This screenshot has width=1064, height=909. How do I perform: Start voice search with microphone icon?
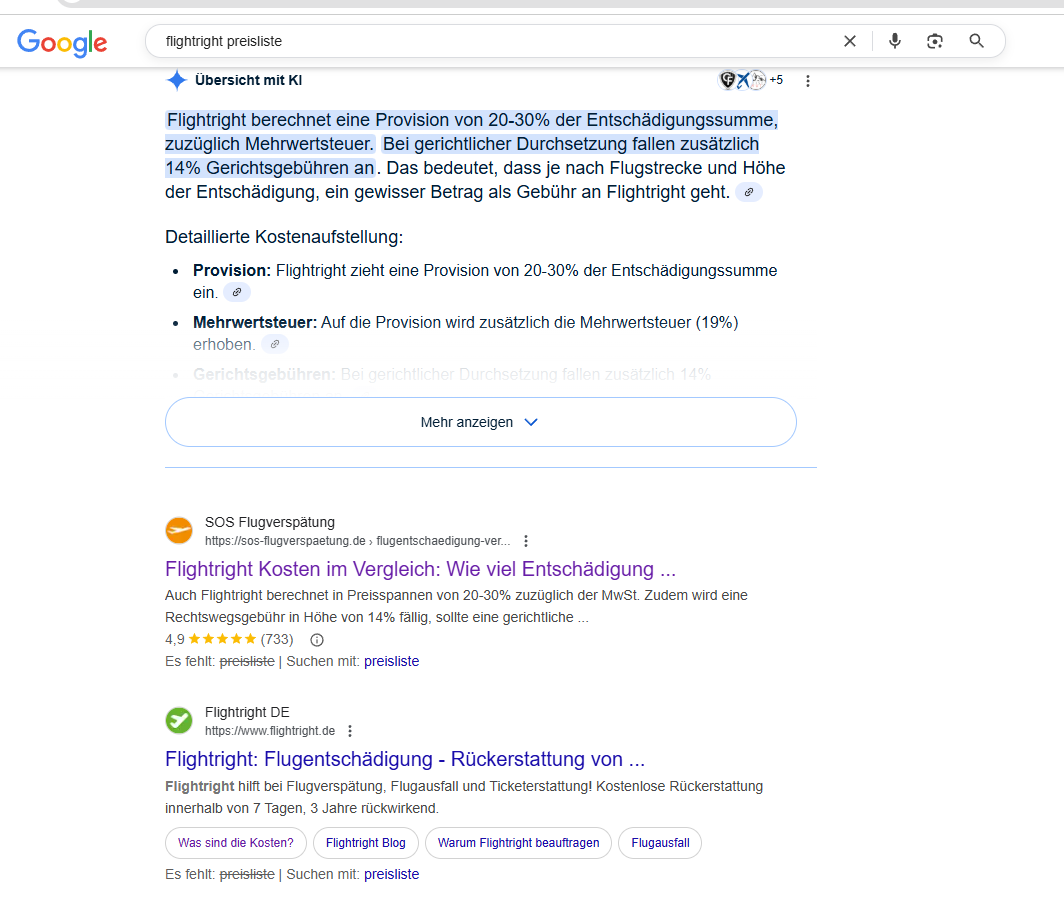click(894, 41)
